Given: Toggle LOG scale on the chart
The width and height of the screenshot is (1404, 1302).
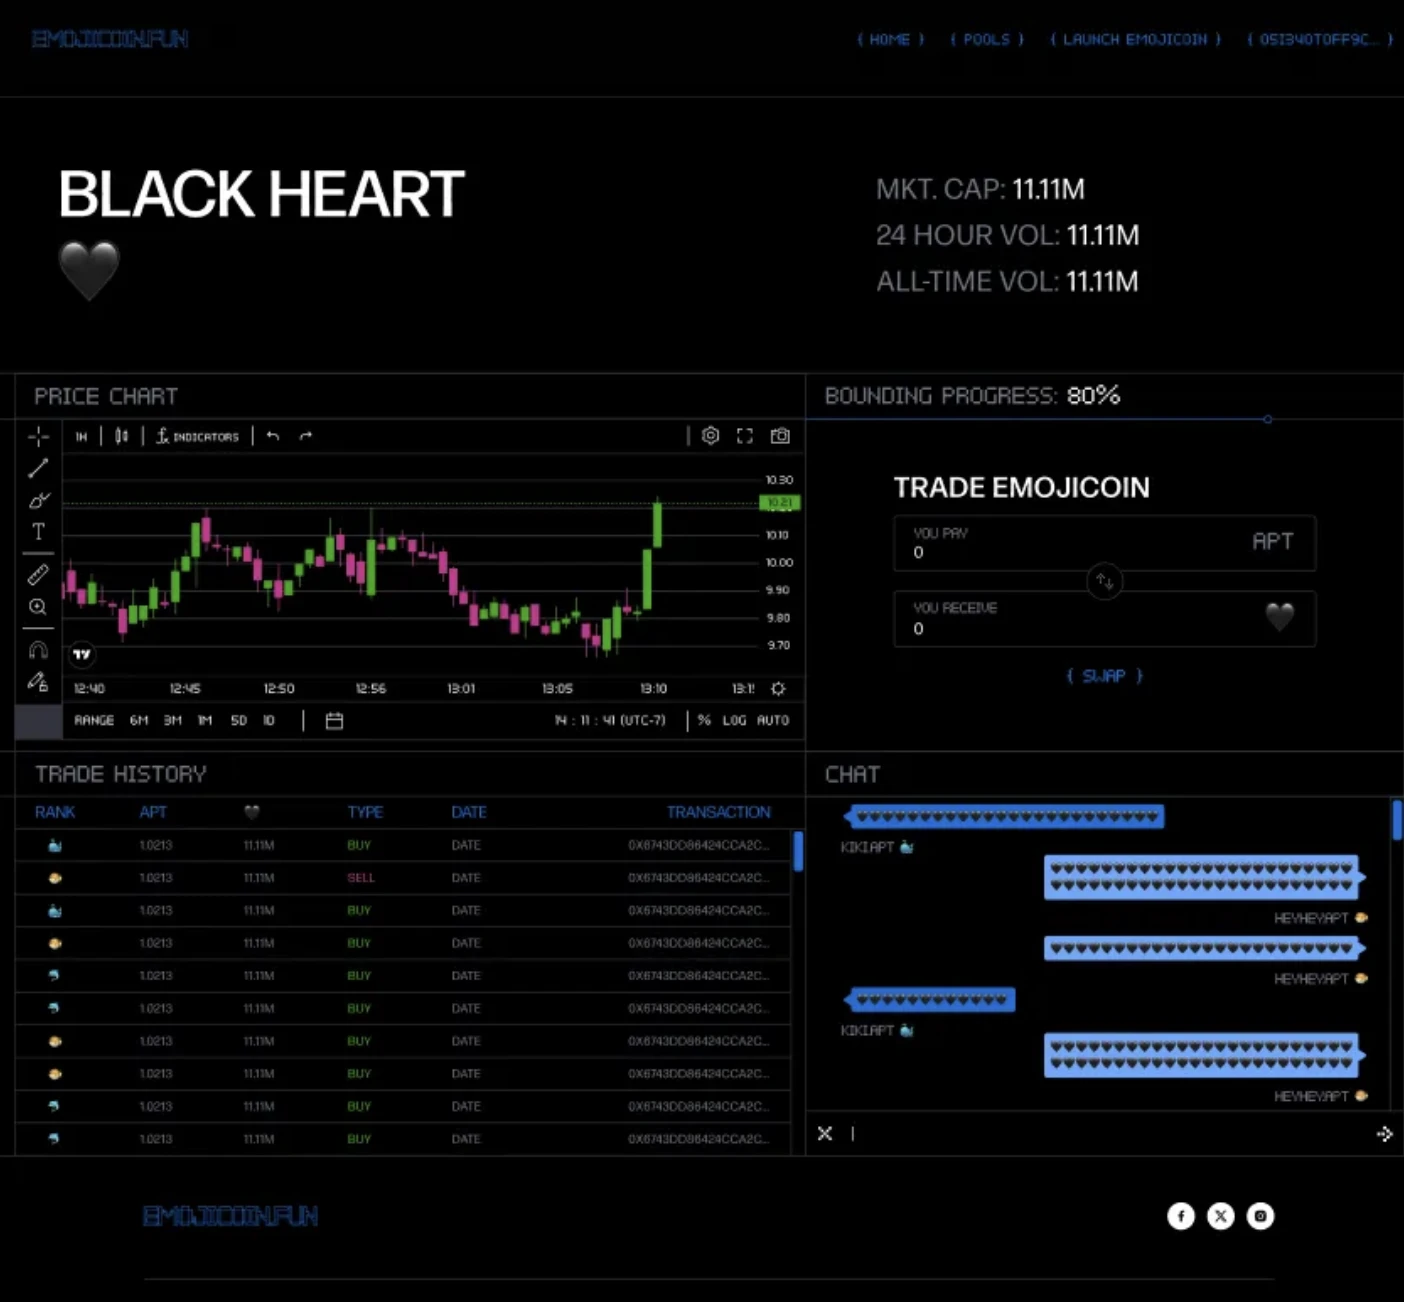Looking at the screenshot, I should pos(734,720).
